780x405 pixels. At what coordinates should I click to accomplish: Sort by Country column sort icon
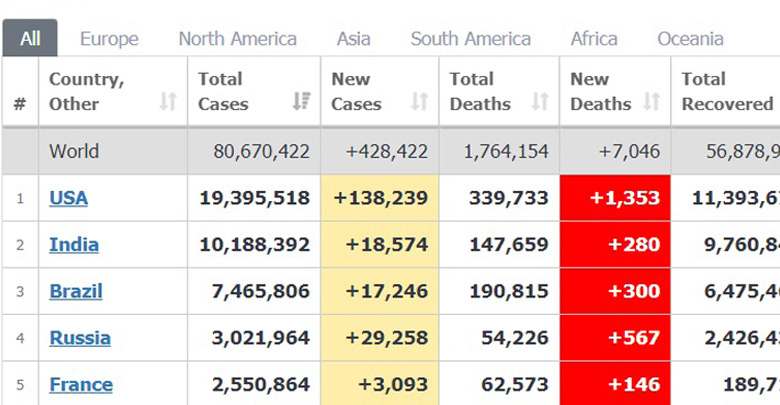click(168, 102)
